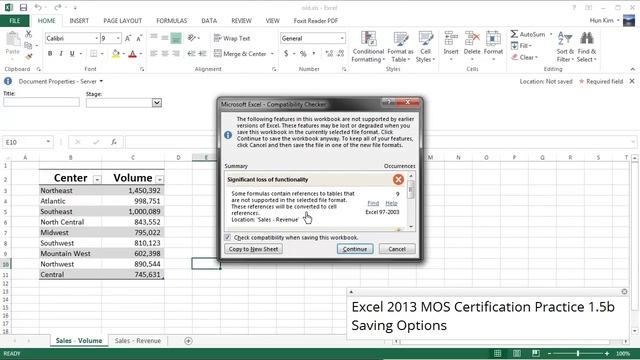Click the add new sheet plus button
640x360 pixels.
tap(188, 340)
